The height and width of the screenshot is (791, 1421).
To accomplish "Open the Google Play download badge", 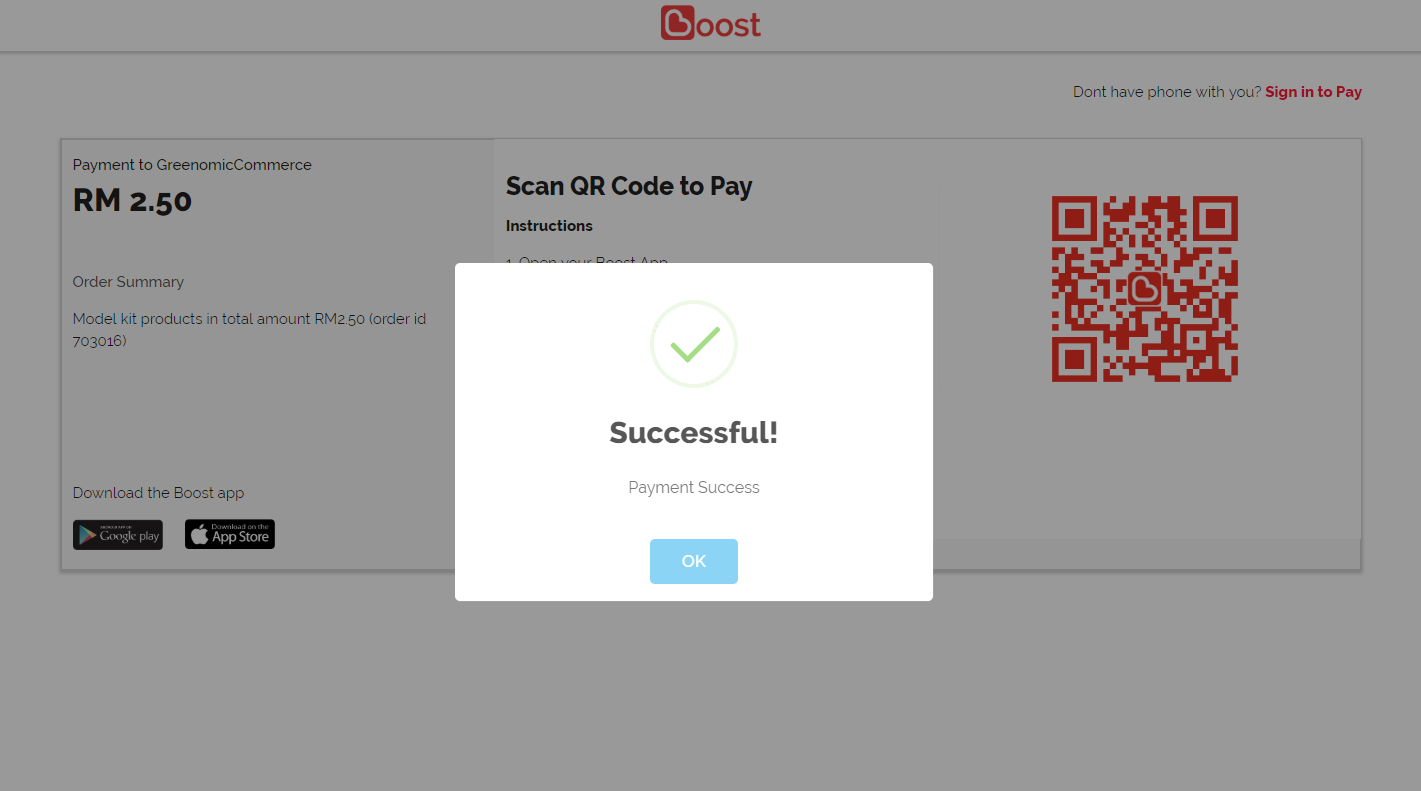I will coord(118,535).
